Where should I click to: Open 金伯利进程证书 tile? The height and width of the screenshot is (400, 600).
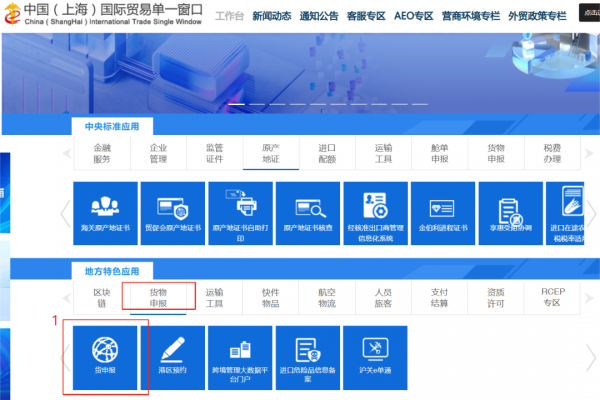click(442, 213)
